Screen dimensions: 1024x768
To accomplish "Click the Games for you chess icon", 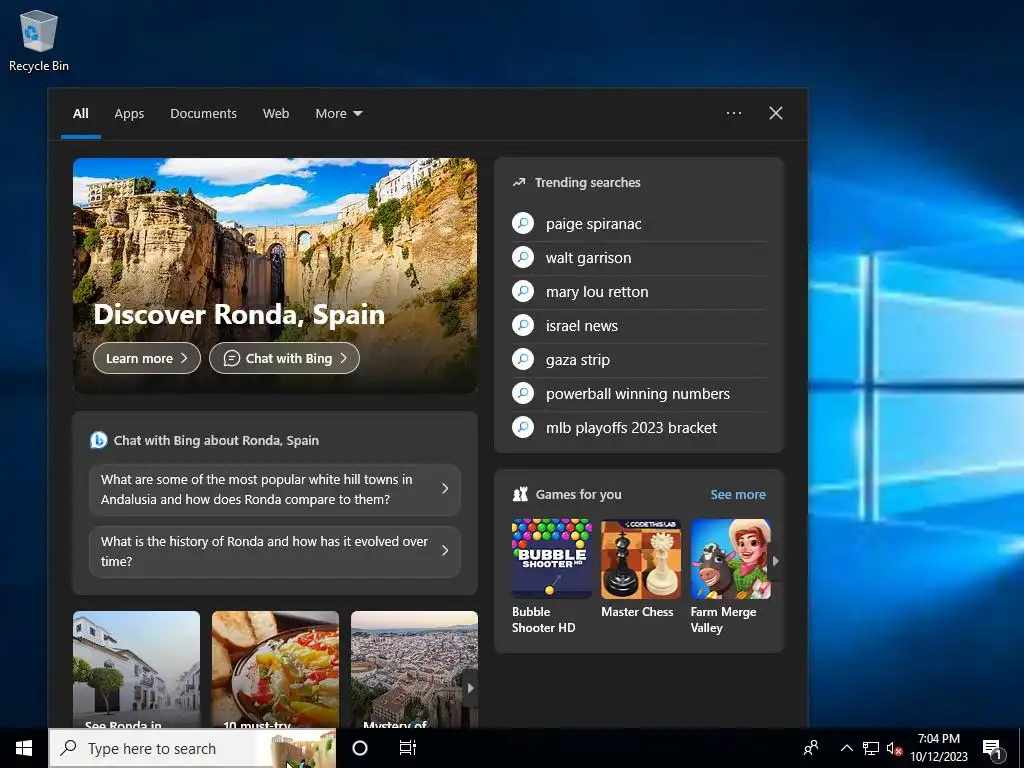I will click(520, 494).
